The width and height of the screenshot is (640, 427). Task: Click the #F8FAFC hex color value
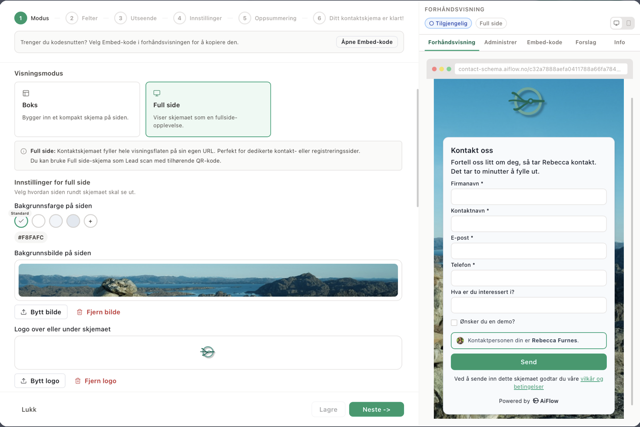31,237
